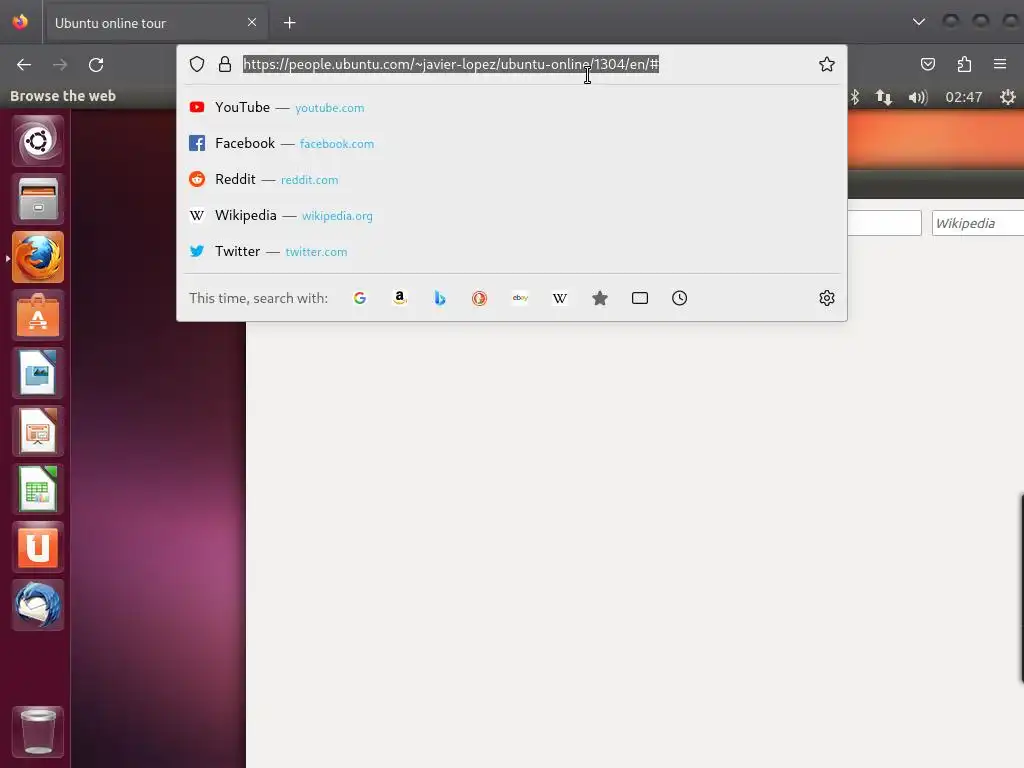Open the sound volume indicator

(x=918, y=97)
